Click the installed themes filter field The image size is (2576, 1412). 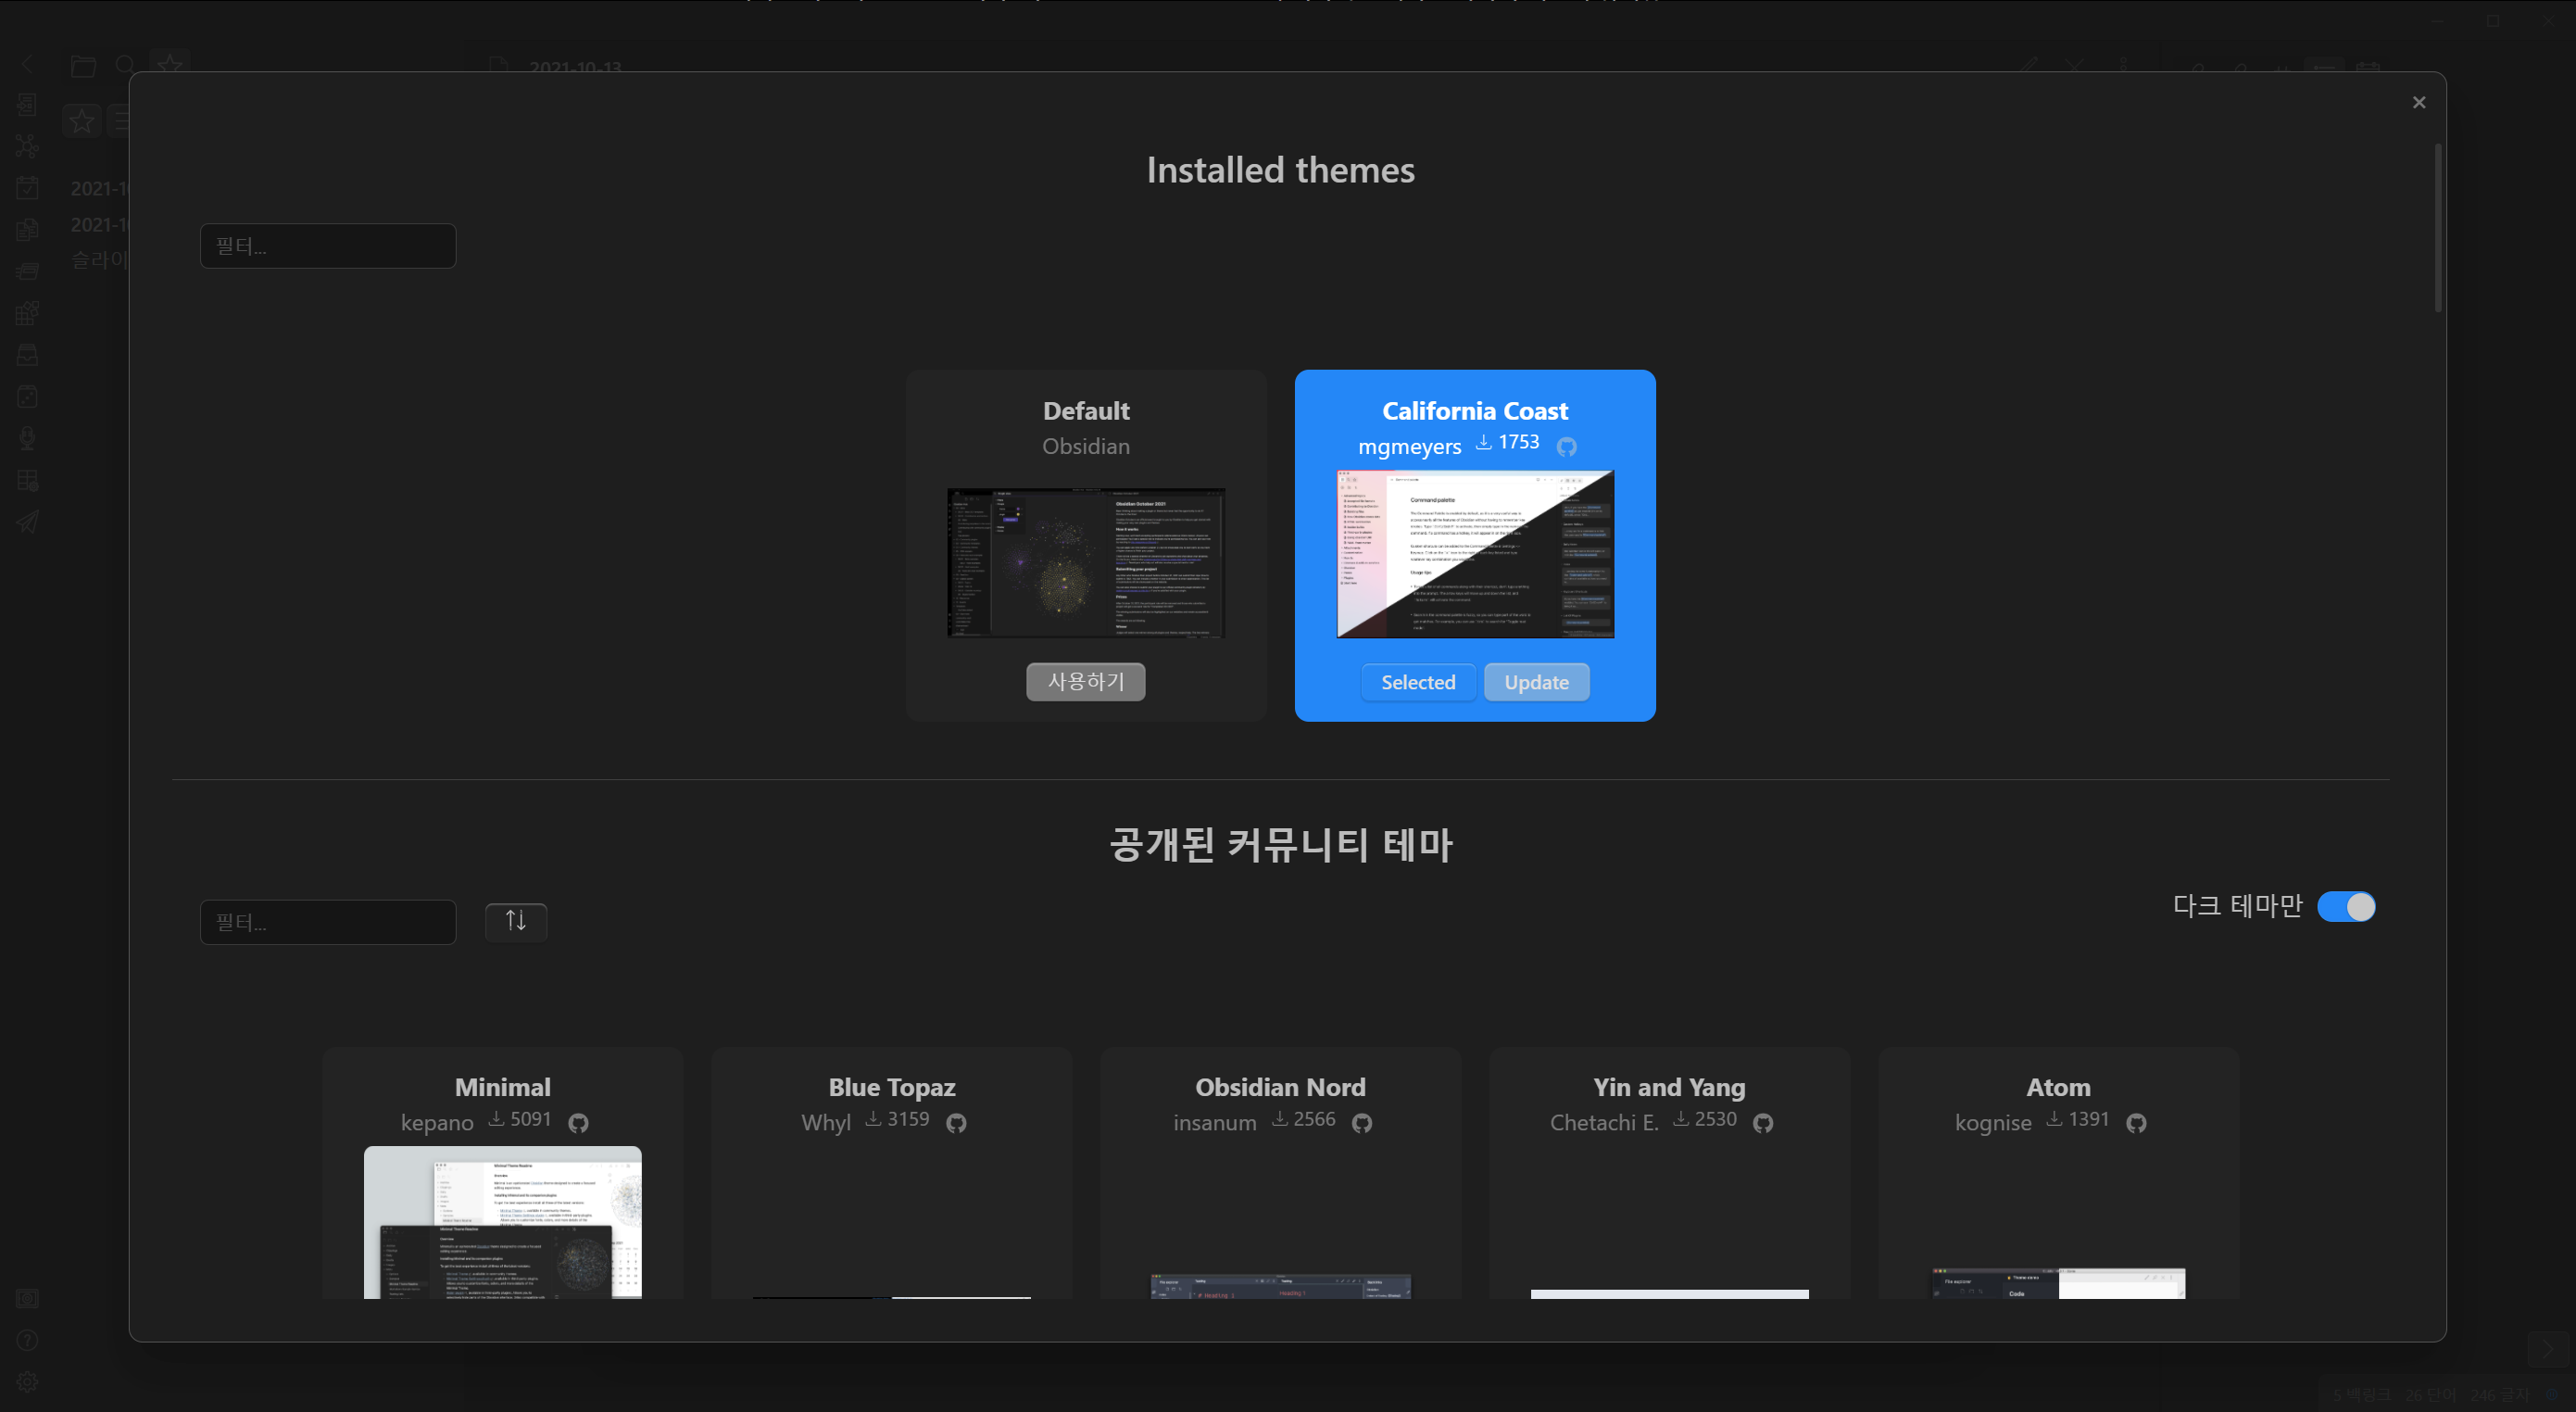click(x=328, y=246)
